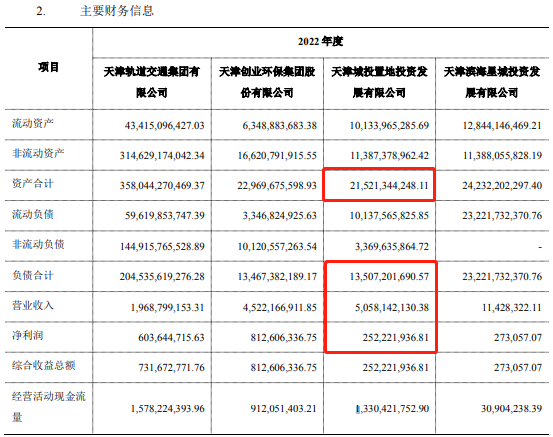The height and width of the screenshot is (437, 553).
Task: Select the 2022年度 header cell
Action: pos(320,42)
